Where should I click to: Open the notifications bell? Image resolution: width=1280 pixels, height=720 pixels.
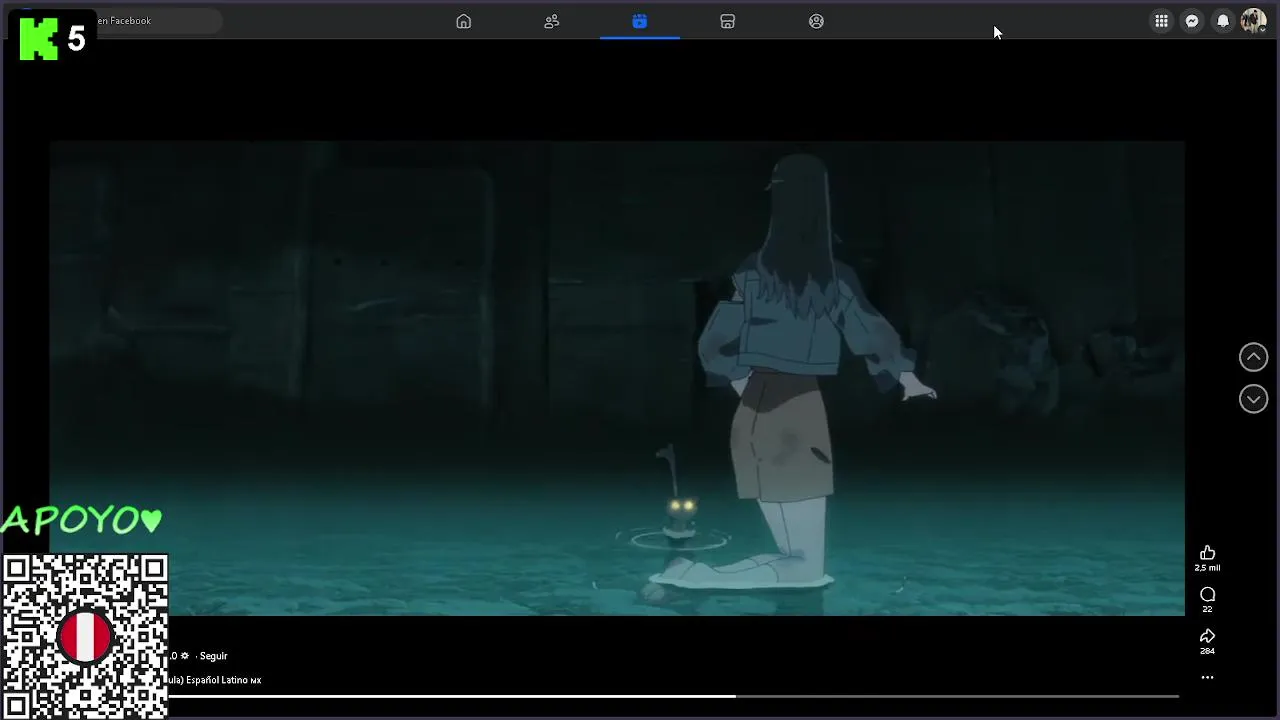click(x=1223, y=21)
